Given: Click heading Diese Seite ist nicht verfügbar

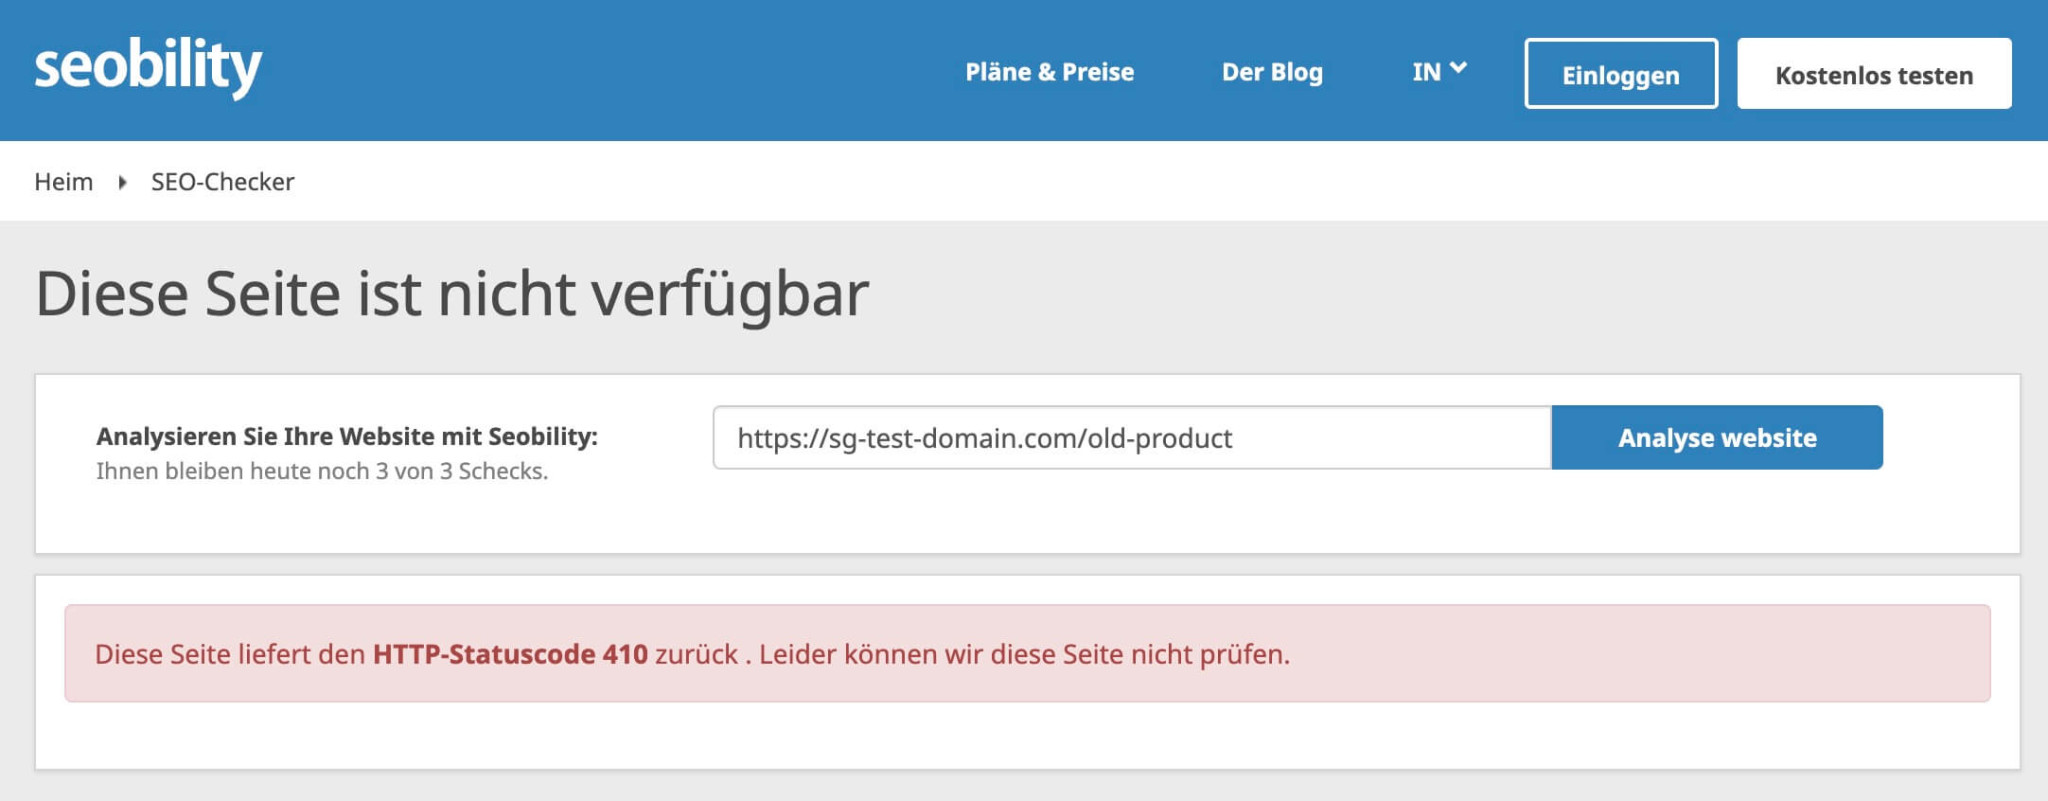Looking at the screenshot, I should [x=452, y=294].
